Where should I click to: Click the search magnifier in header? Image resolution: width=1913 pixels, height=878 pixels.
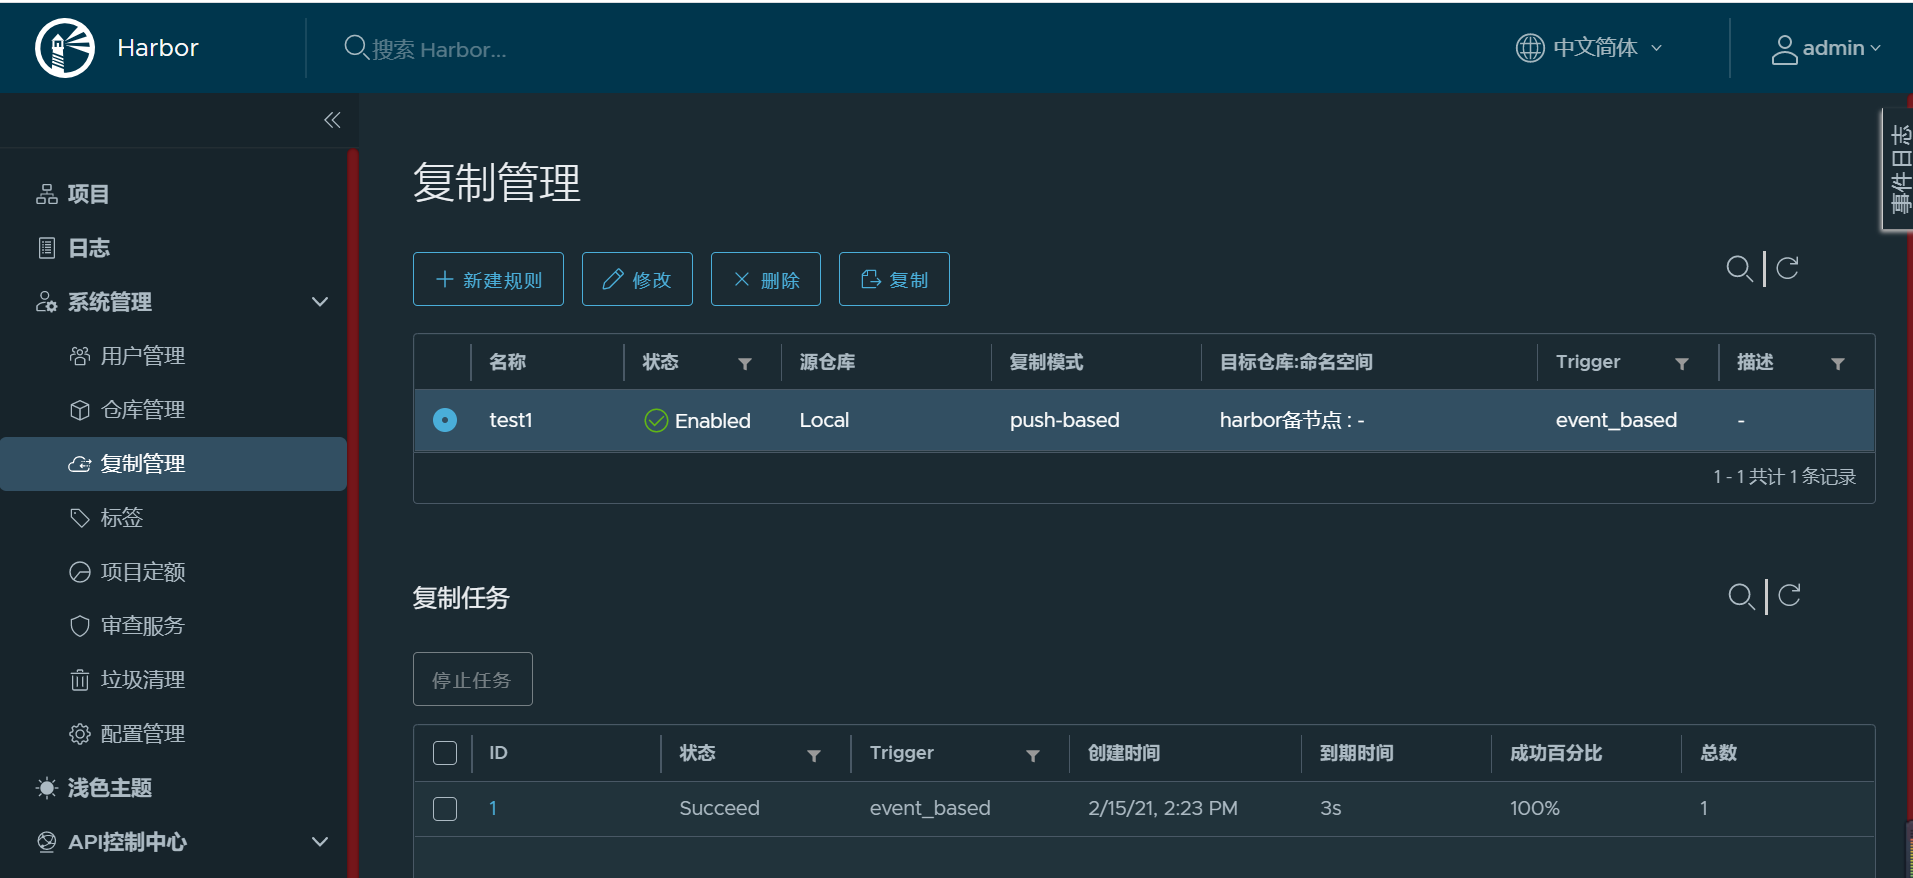[x=356, y=47]
